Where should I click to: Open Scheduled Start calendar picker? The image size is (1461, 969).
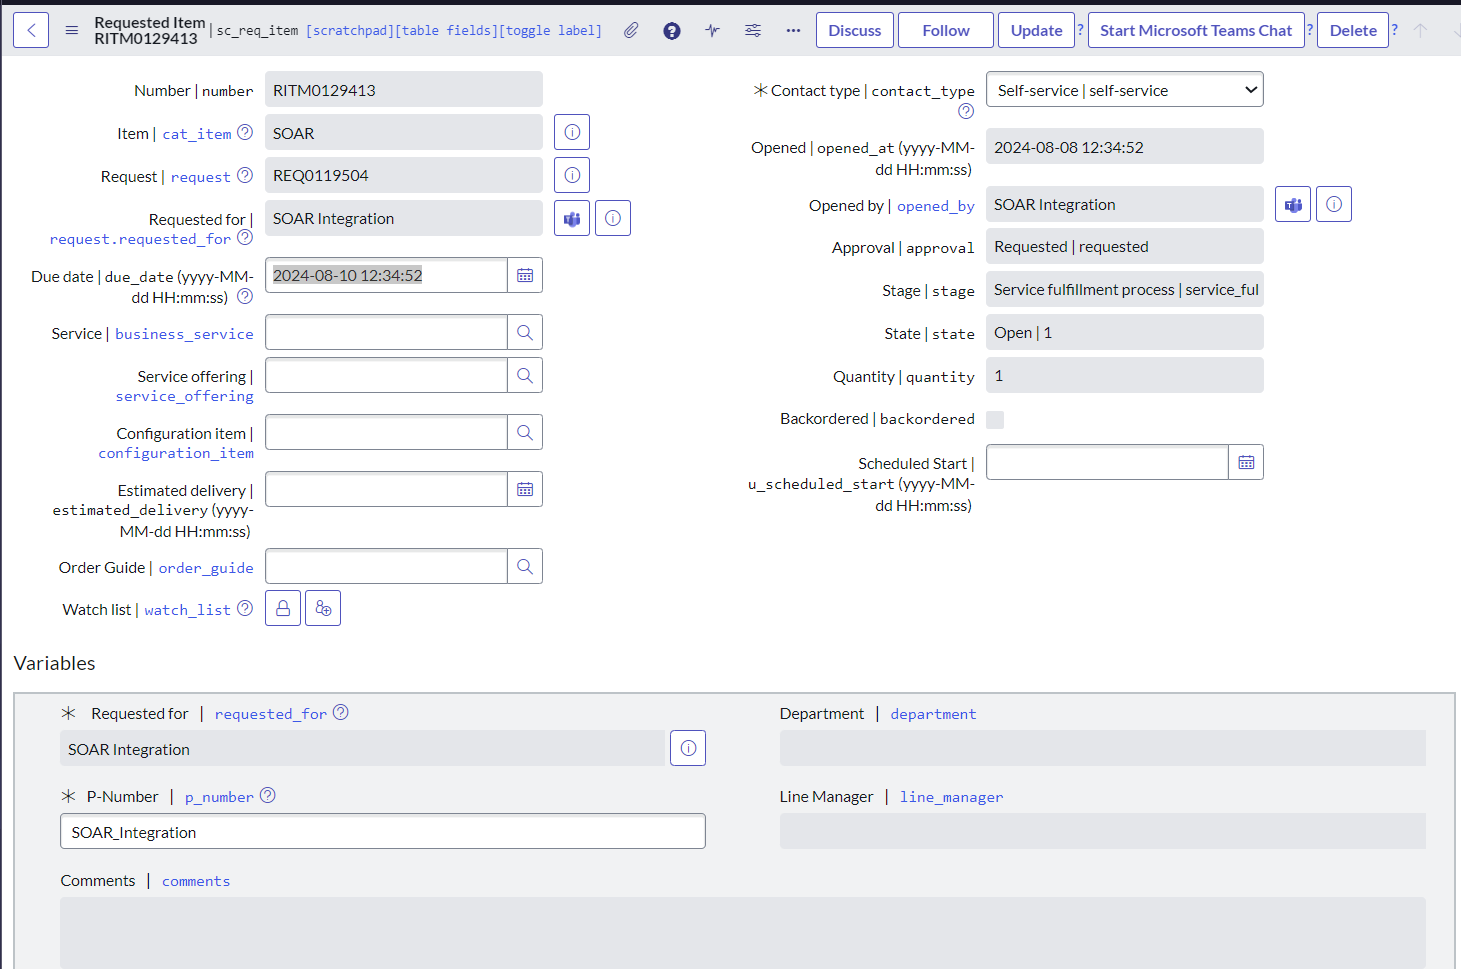(x=1246, y=462)
